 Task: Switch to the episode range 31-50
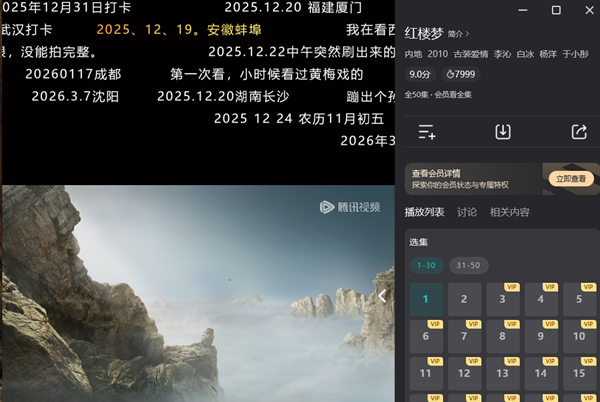pyautogui.click(x=468, y=265)
